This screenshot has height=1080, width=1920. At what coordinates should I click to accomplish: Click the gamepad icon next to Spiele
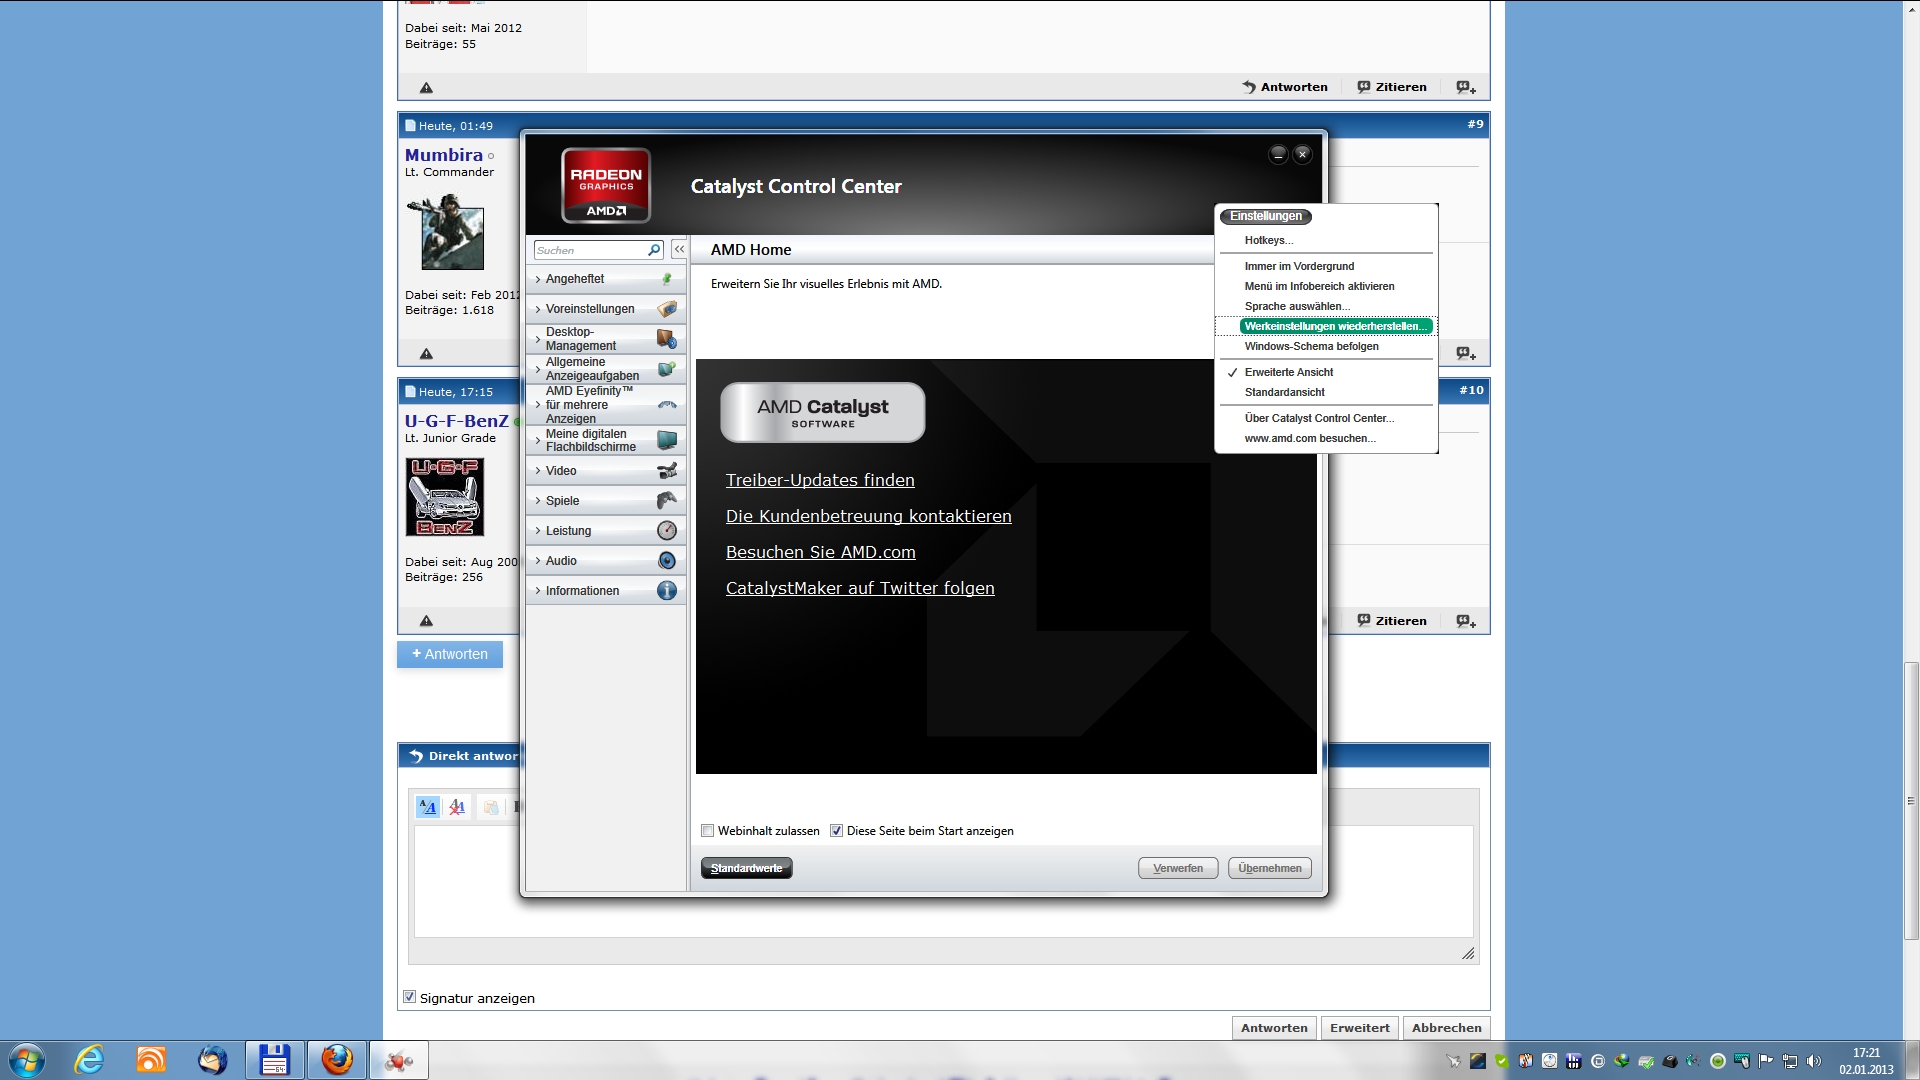coord(667,500)
